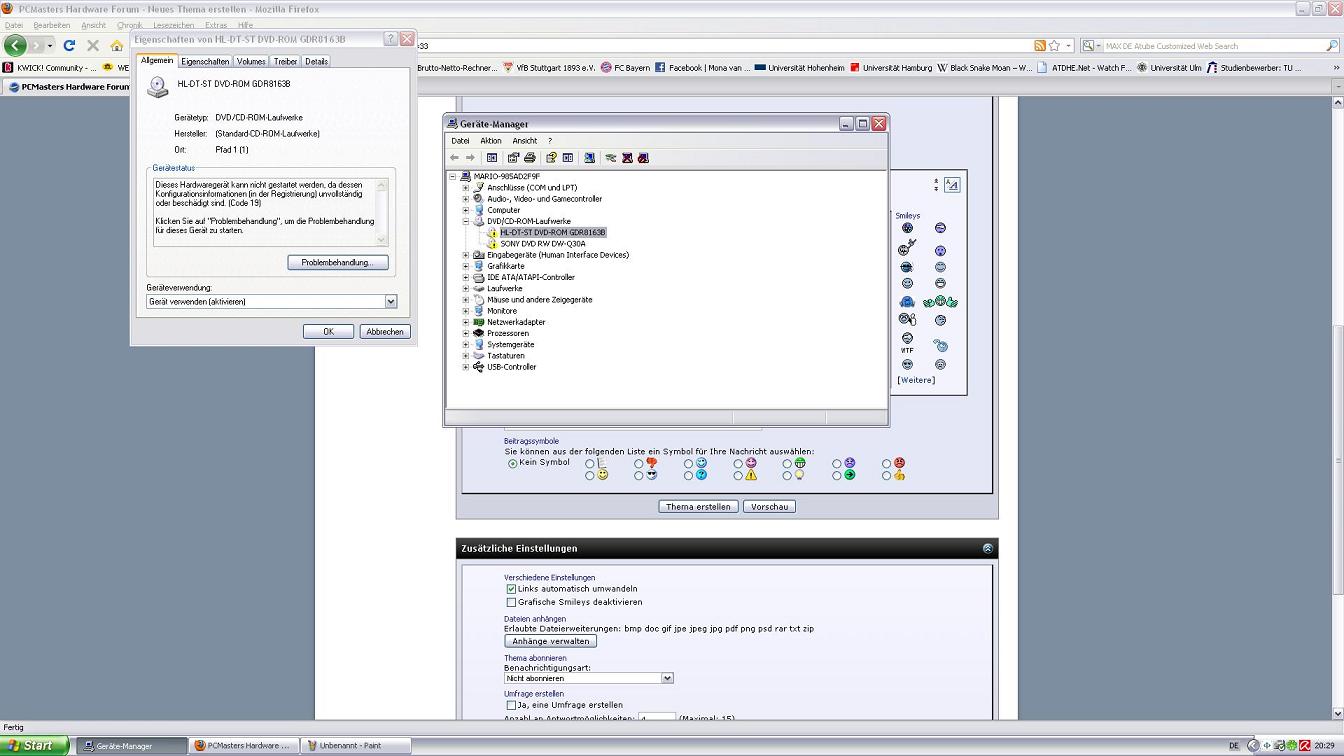Click the help question mark toolbar icon
This screenshot has width=1344, height=756.
[551, 158]
